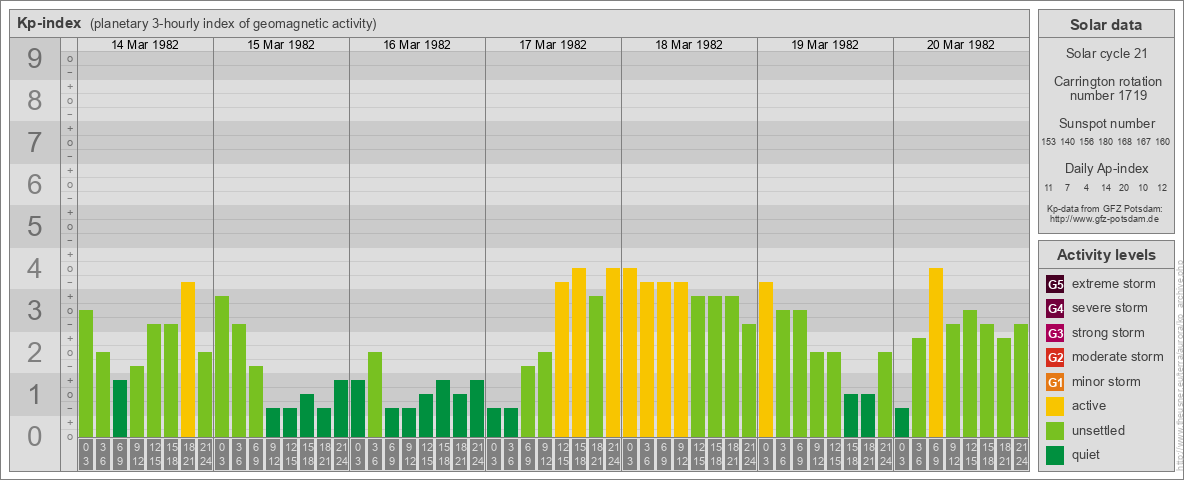Click the 15 Mar 1982 date header
This screenshot has width=1184, height=480.
(281, 45)
